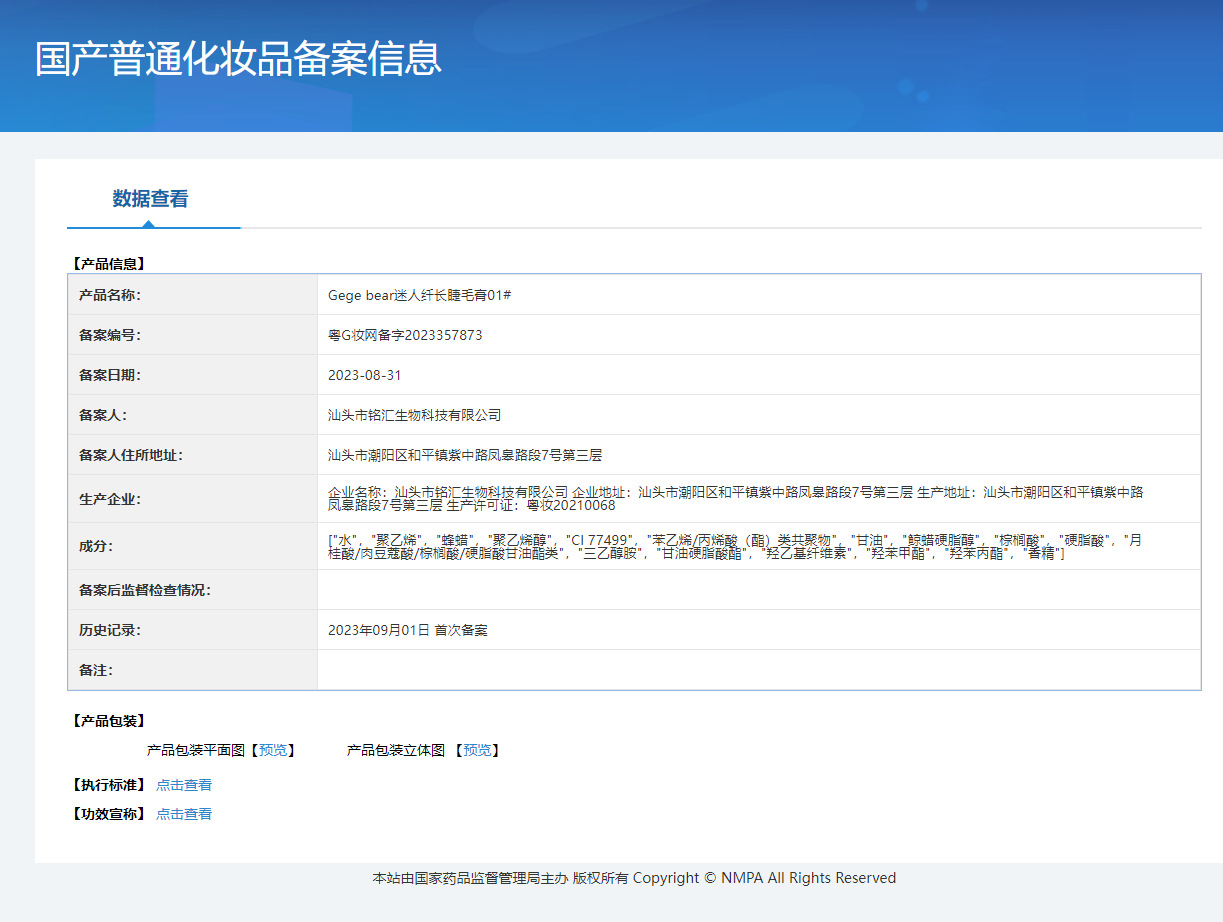Click the 成分 row label

point(96,547)
